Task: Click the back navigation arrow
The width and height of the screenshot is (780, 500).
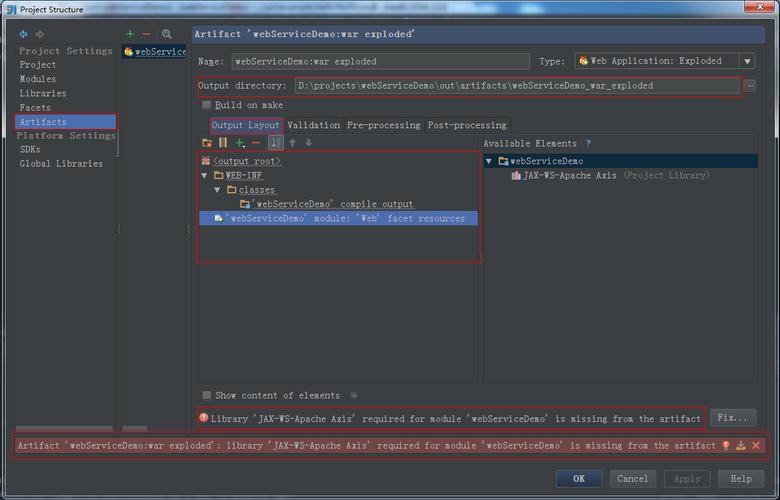Action: [23, 34]
